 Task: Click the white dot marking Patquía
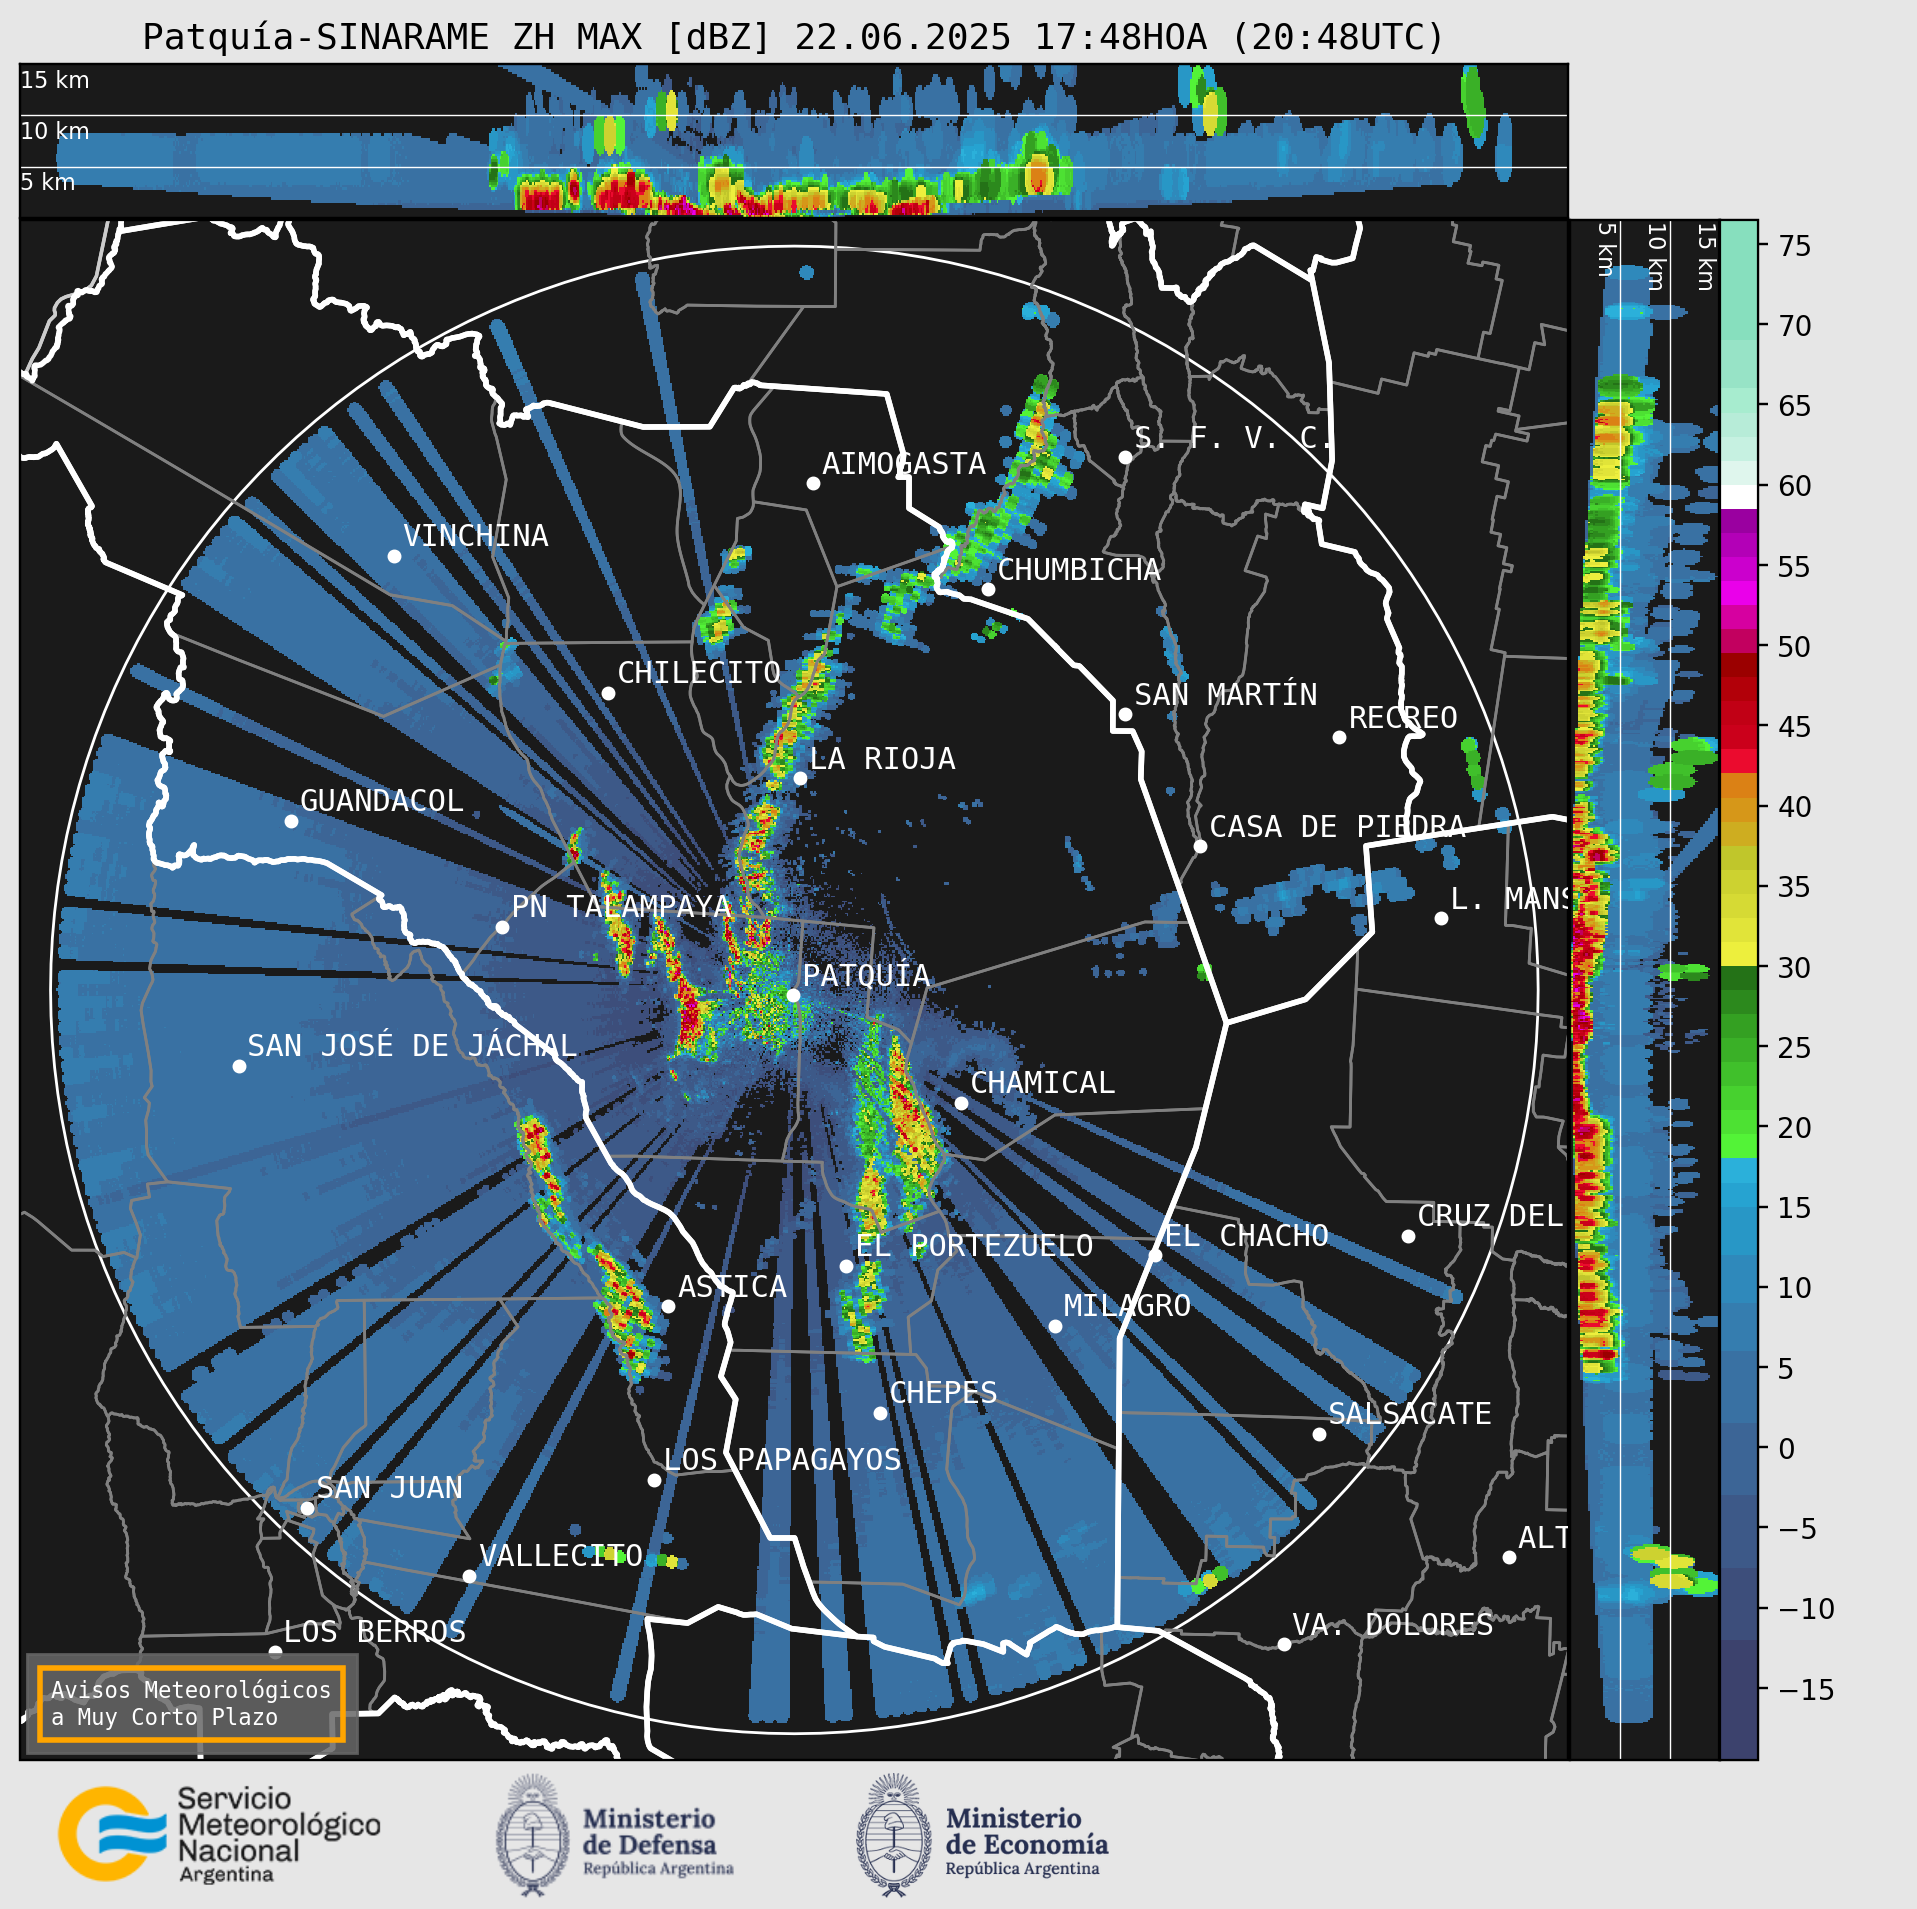pyautogui.click(x=793, y=995)
